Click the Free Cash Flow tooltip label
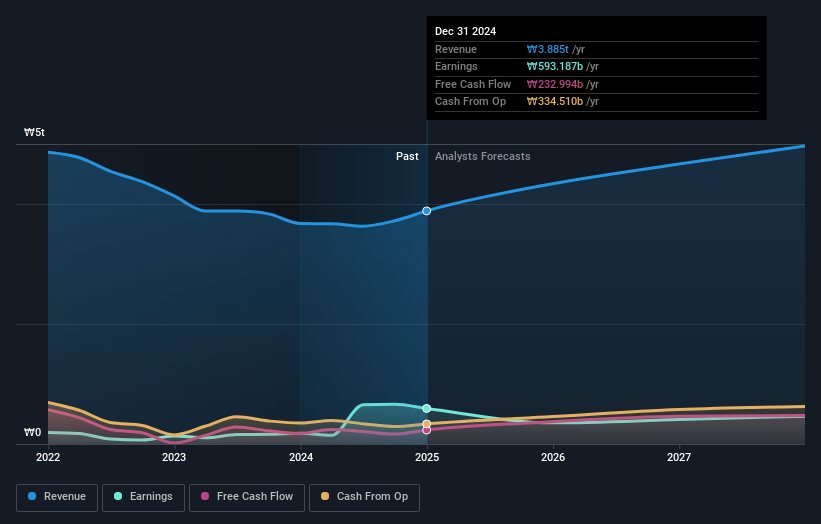Image resolution: width=821 pixels, height=524 pixels. tap(473, 84)
